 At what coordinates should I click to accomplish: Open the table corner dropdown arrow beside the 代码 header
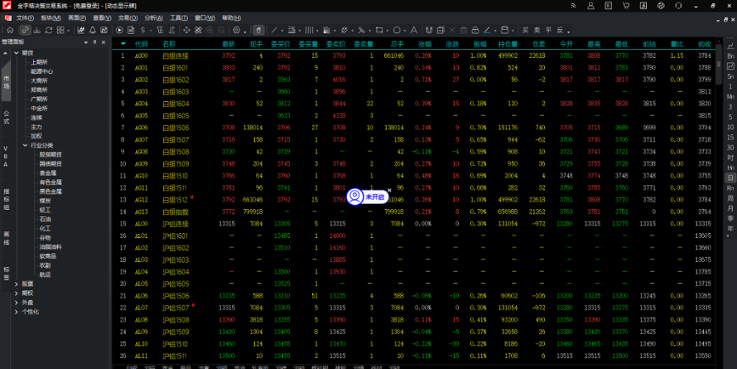coord(123,44)
